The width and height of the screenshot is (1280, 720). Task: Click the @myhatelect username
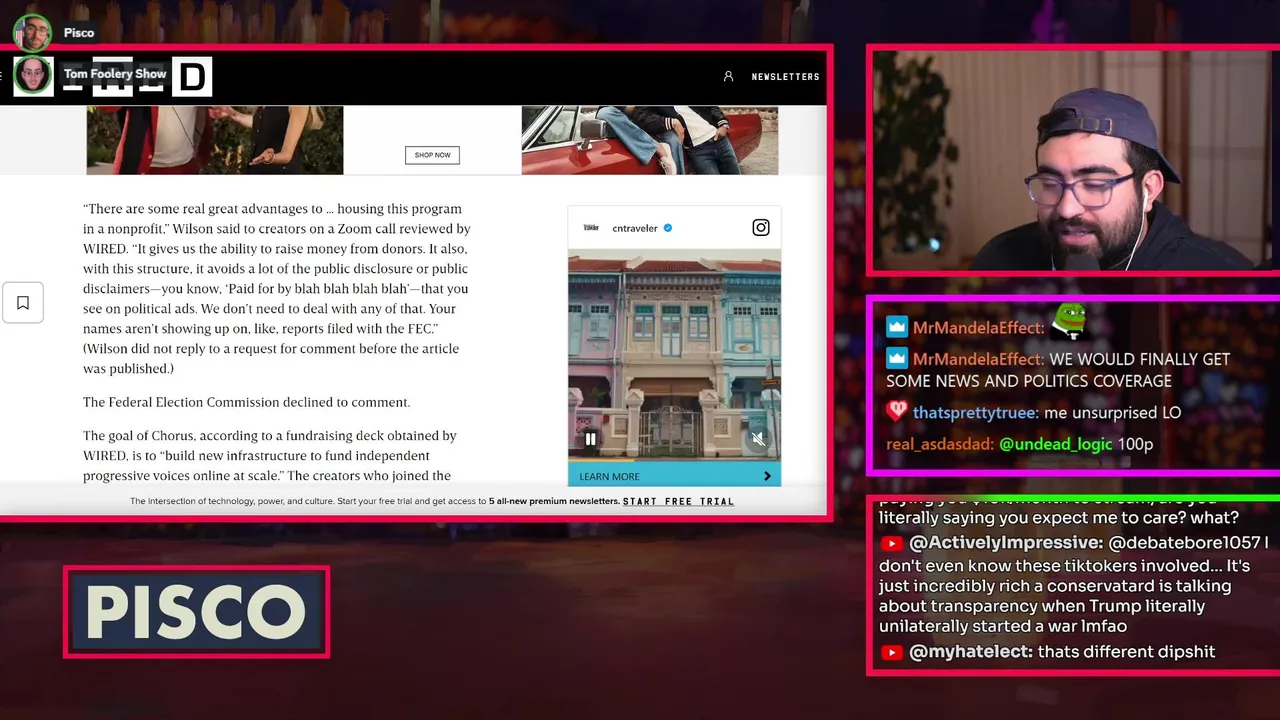971,652
